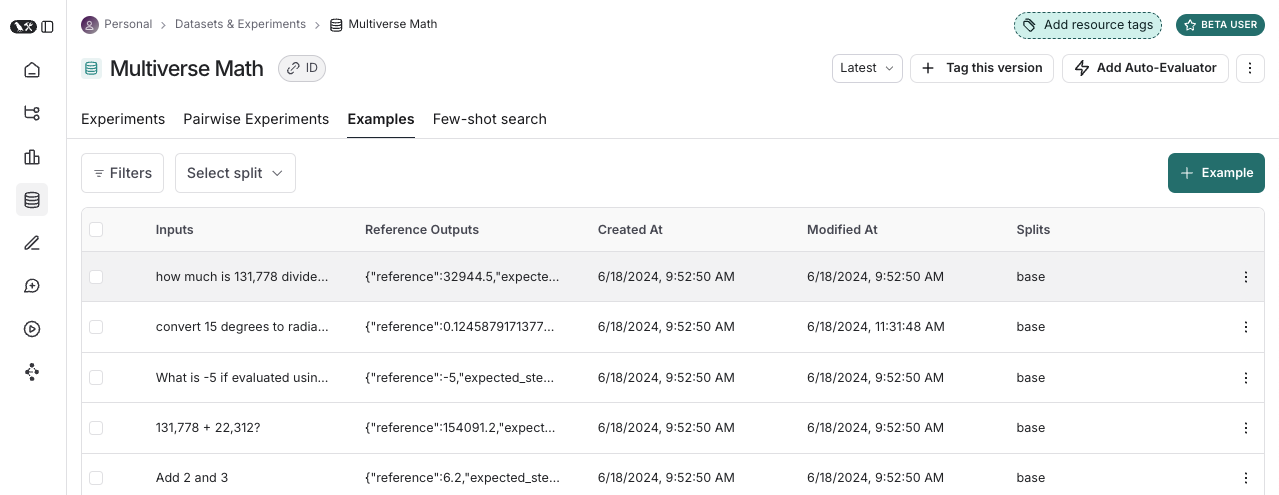Open the chat bubble plus sidebar icon
Image resolution: width=1279 pixels, height=495 pixels.
click(32, 286)
